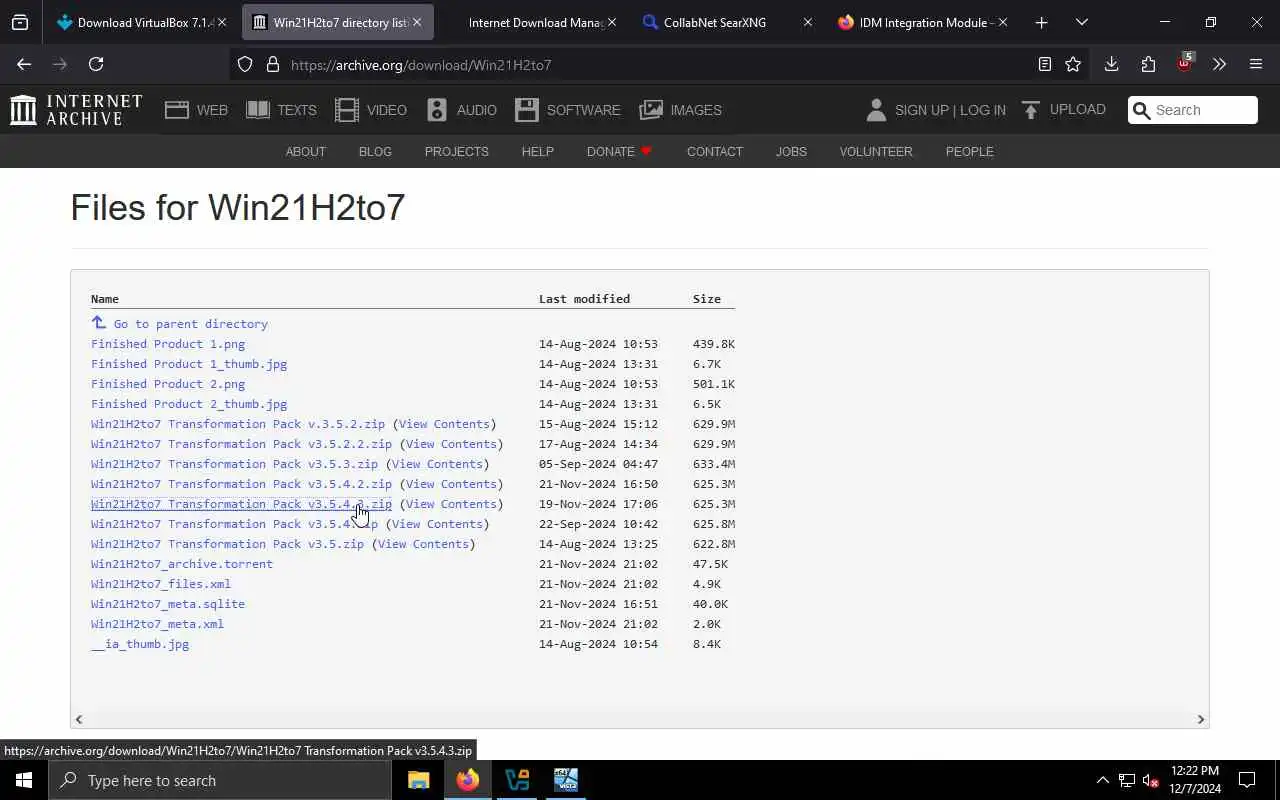Download Transformation Pack v3.5.zip

pyautogui.click(x=227, y=544)
